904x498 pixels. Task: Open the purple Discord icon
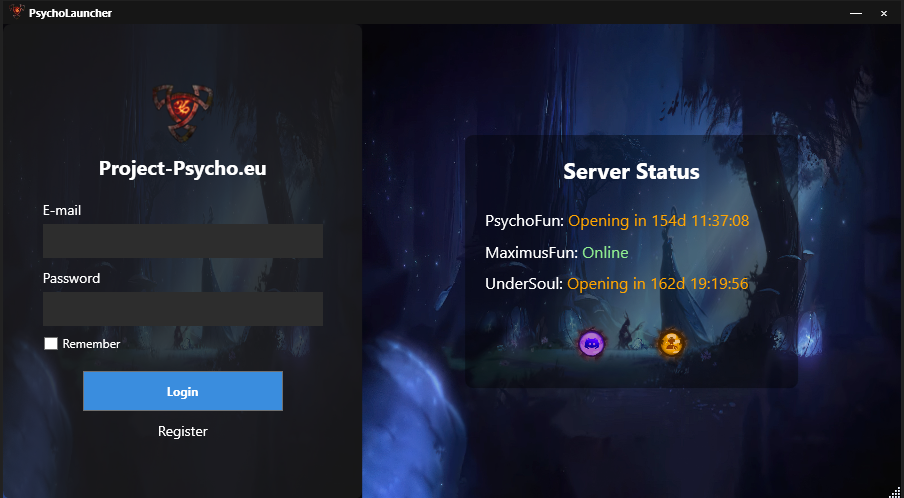[591, 344]
